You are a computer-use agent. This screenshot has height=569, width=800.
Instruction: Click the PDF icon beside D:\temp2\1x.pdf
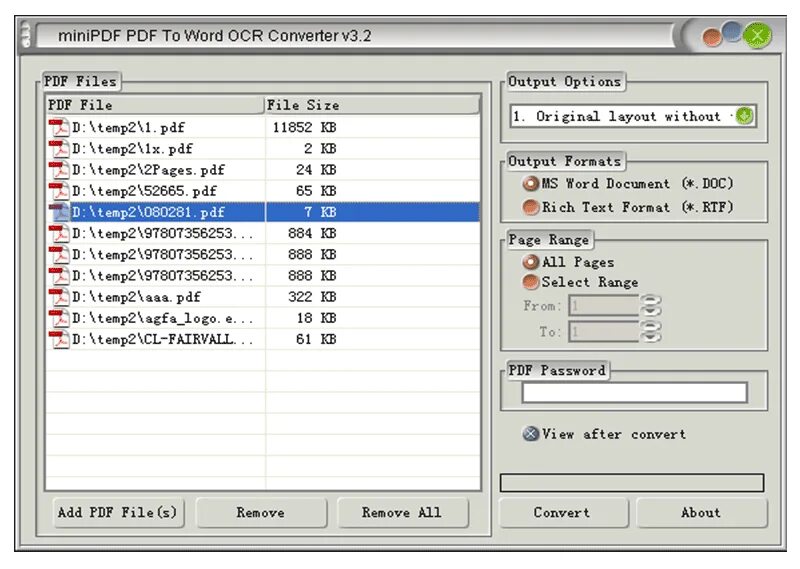click(59, 149)
